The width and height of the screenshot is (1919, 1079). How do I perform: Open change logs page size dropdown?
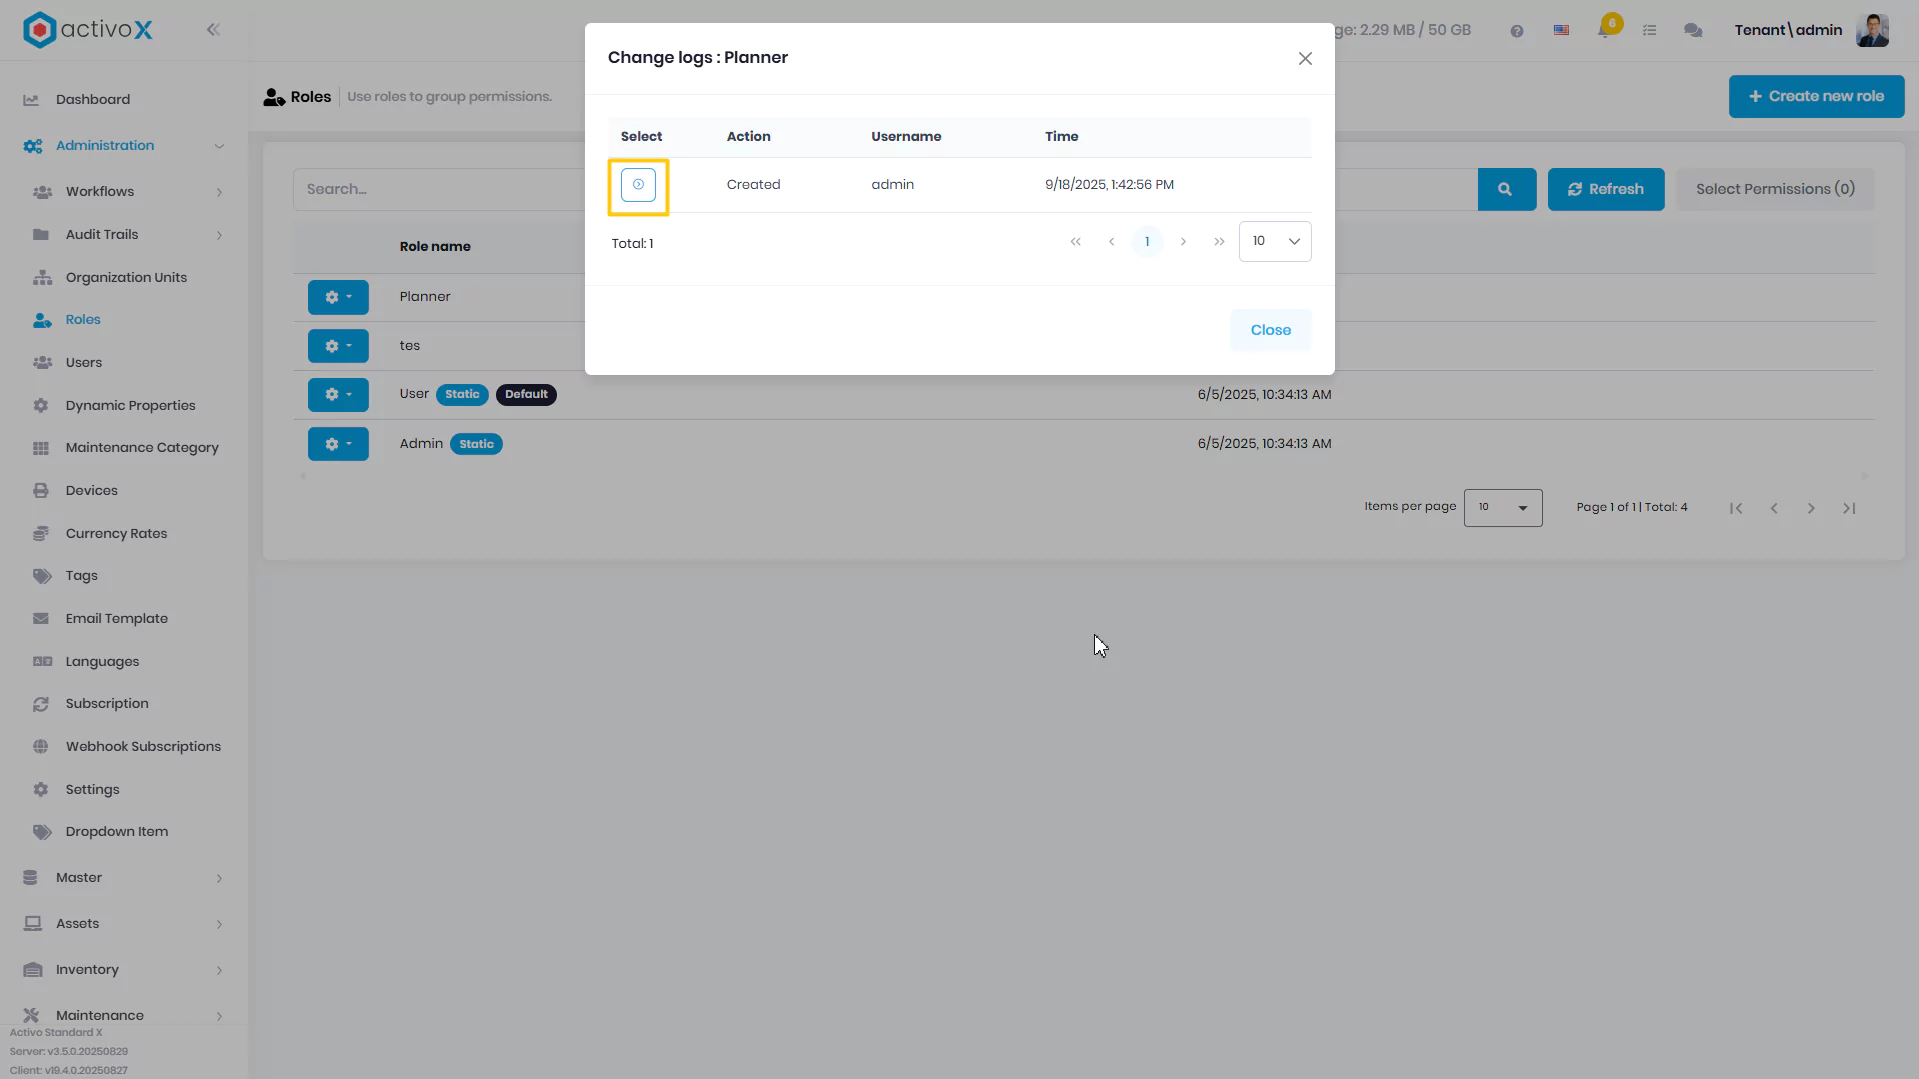pyautogui.click(x=1275, y=242)
